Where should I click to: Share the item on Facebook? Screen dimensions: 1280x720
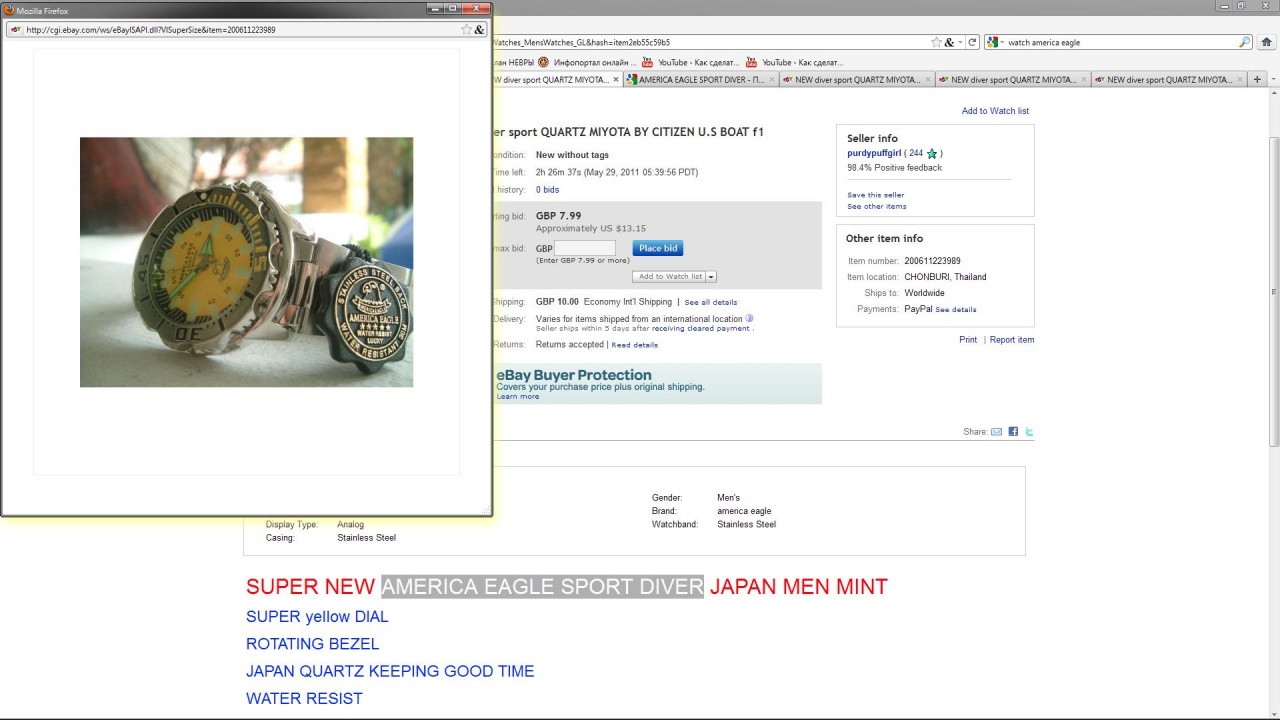click(x=1013, y=432)
